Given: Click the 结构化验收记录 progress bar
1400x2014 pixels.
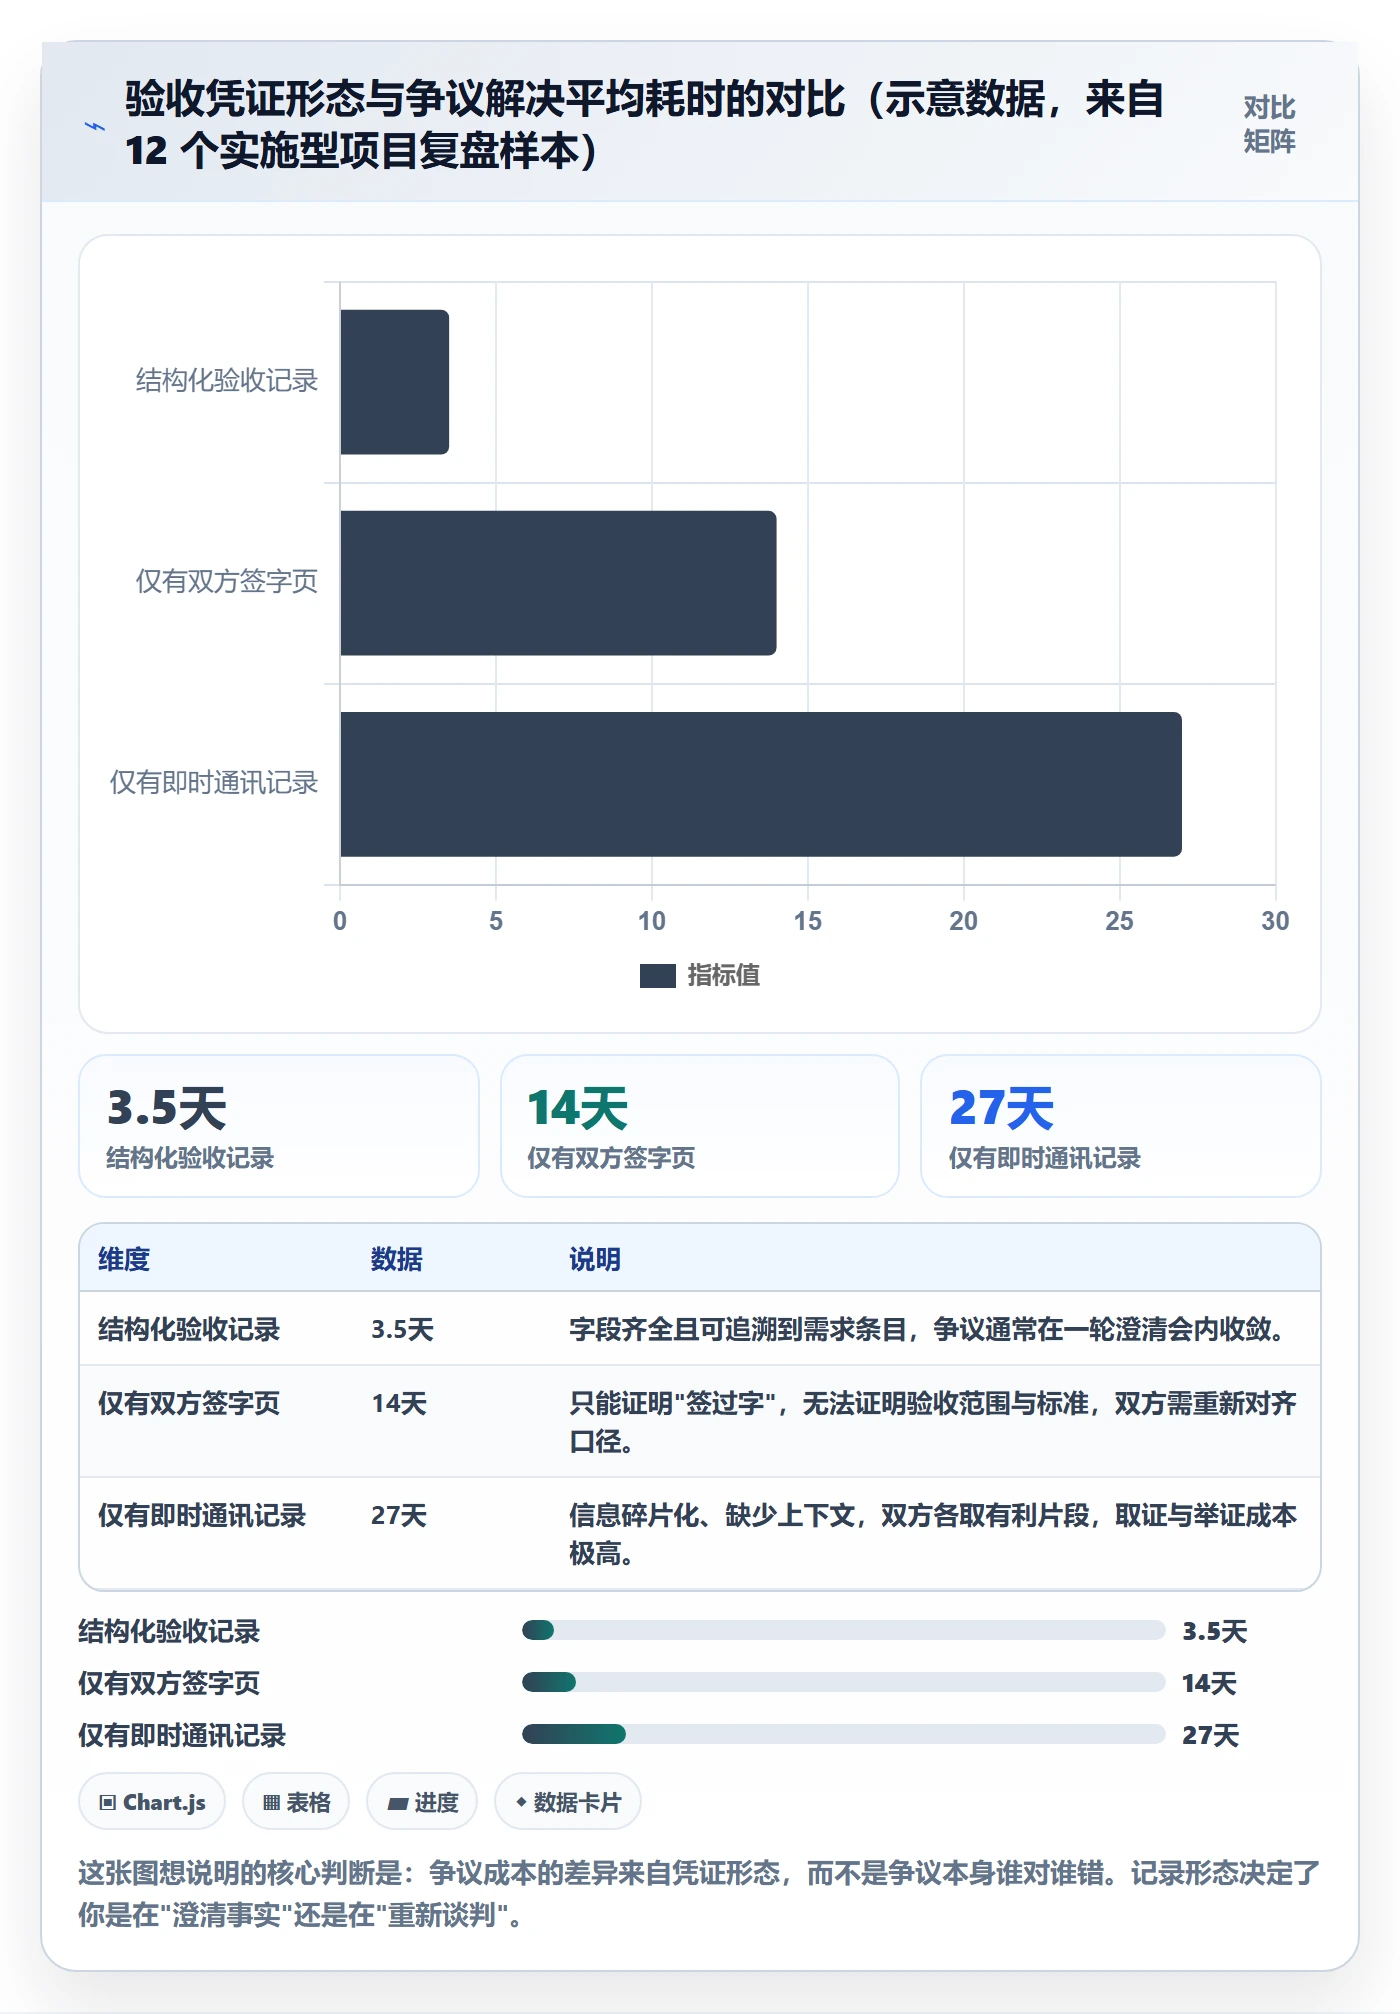Looking at the screenshot, I should point(843,1631).
